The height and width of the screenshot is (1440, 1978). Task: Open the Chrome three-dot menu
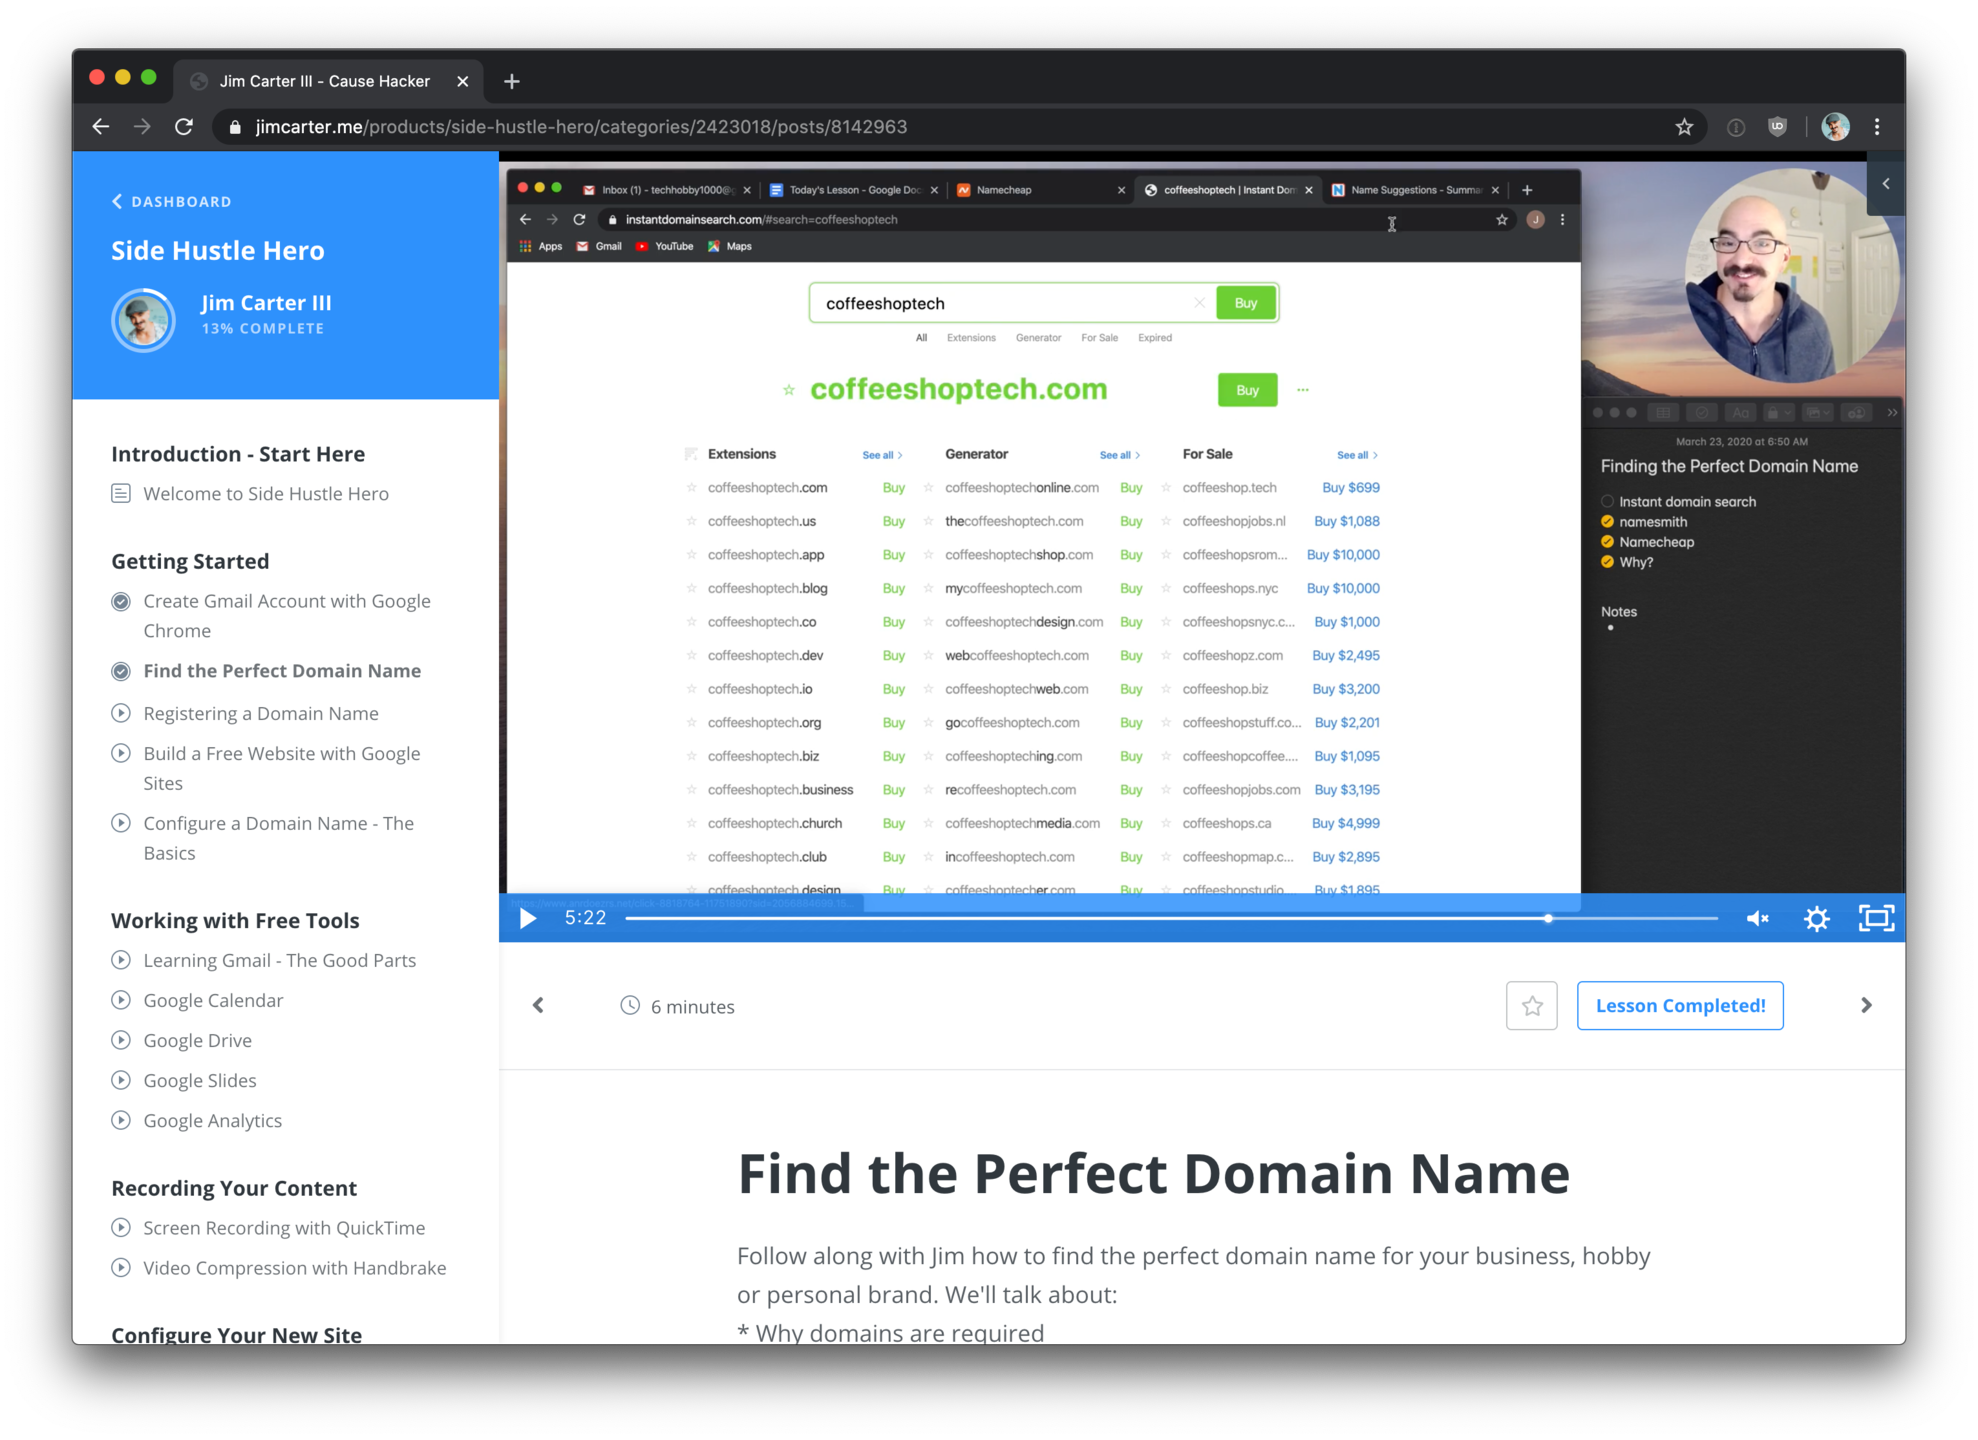[x=1877, y=127]
